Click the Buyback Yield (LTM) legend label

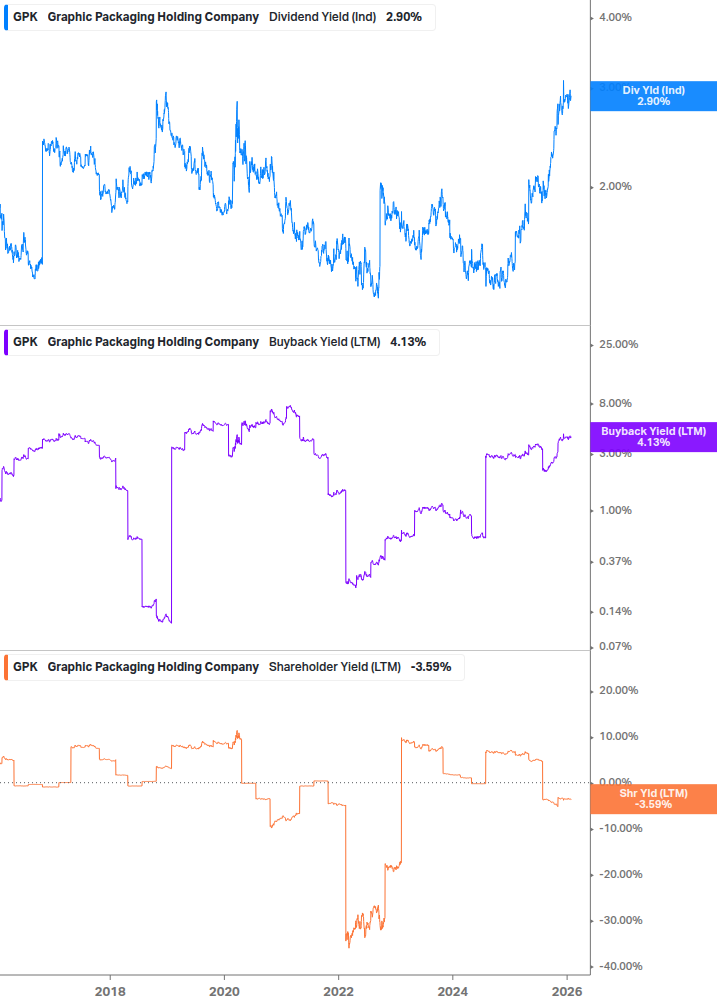(324, 342)
